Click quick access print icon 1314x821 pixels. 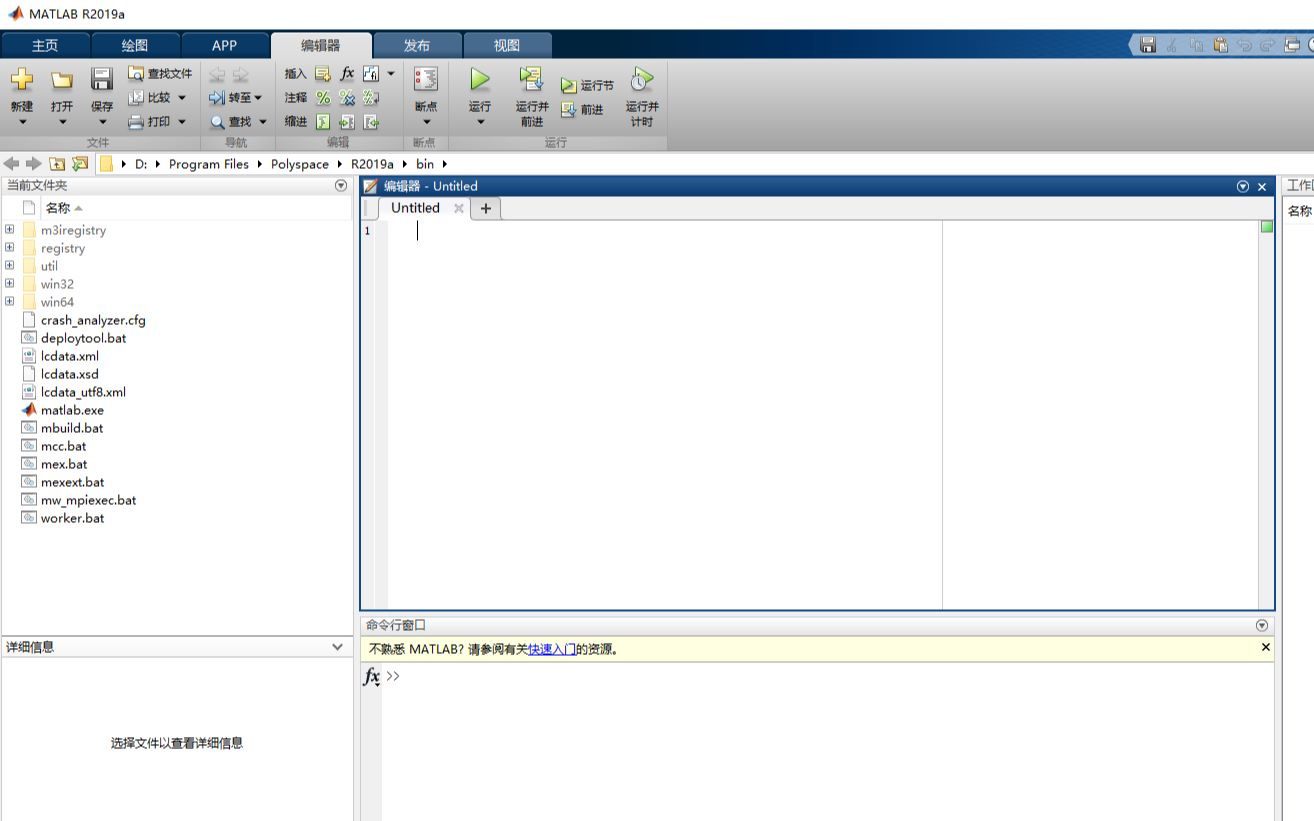coord(1292,45)
